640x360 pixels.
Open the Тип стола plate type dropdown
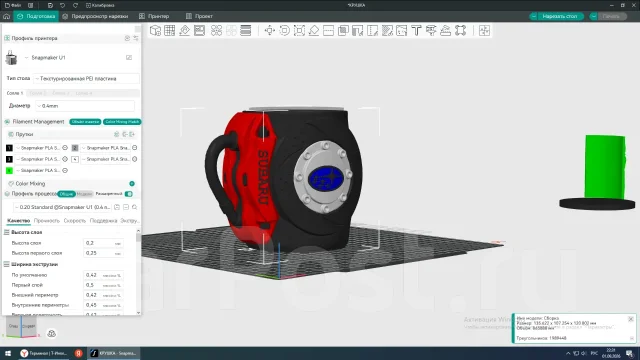[86, 78]
